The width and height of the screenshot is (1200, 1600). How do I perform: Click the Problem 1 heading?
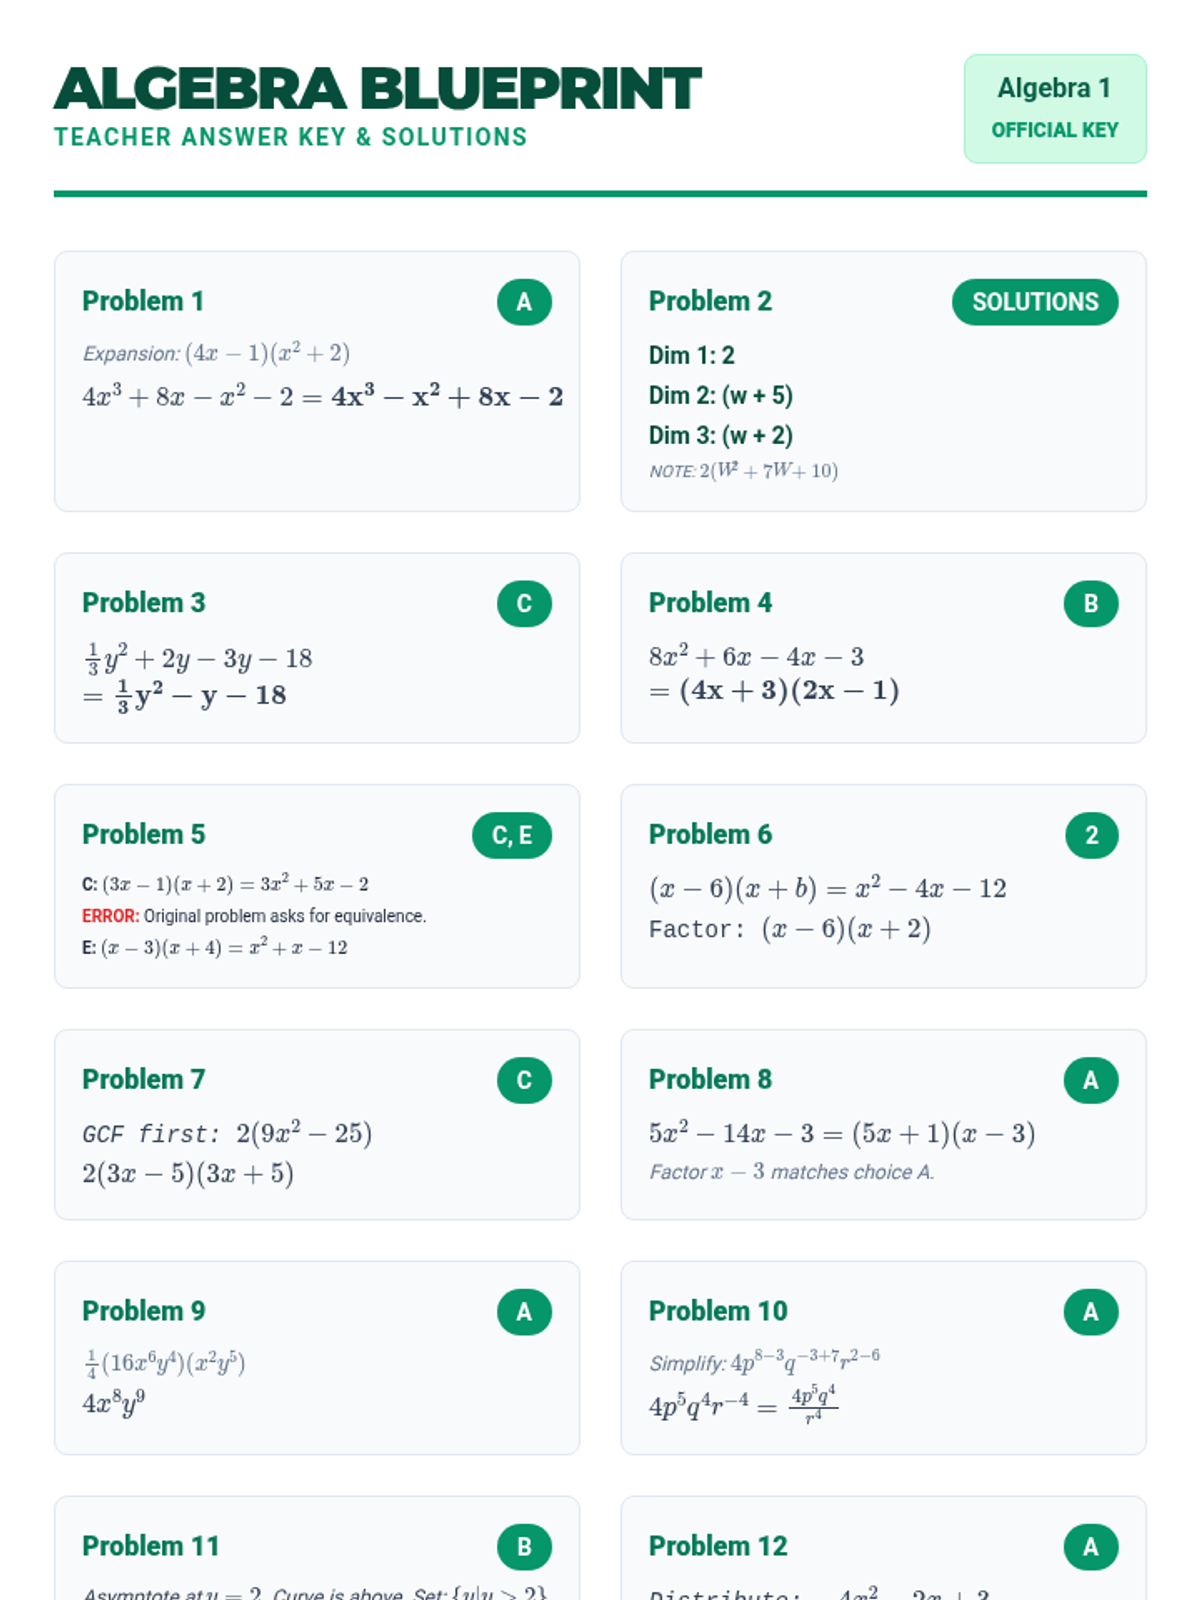pyautogui.click(x=143, y=301)
